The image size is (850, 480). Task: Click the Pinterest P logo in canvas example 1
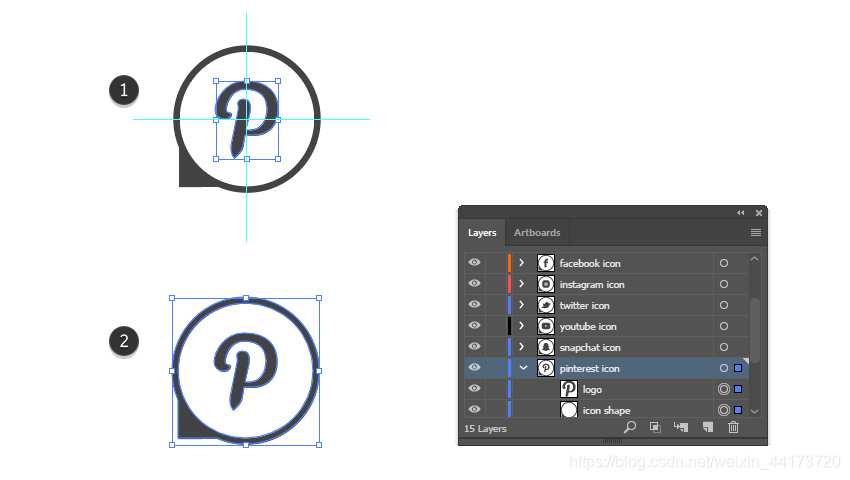pos(245,119)
